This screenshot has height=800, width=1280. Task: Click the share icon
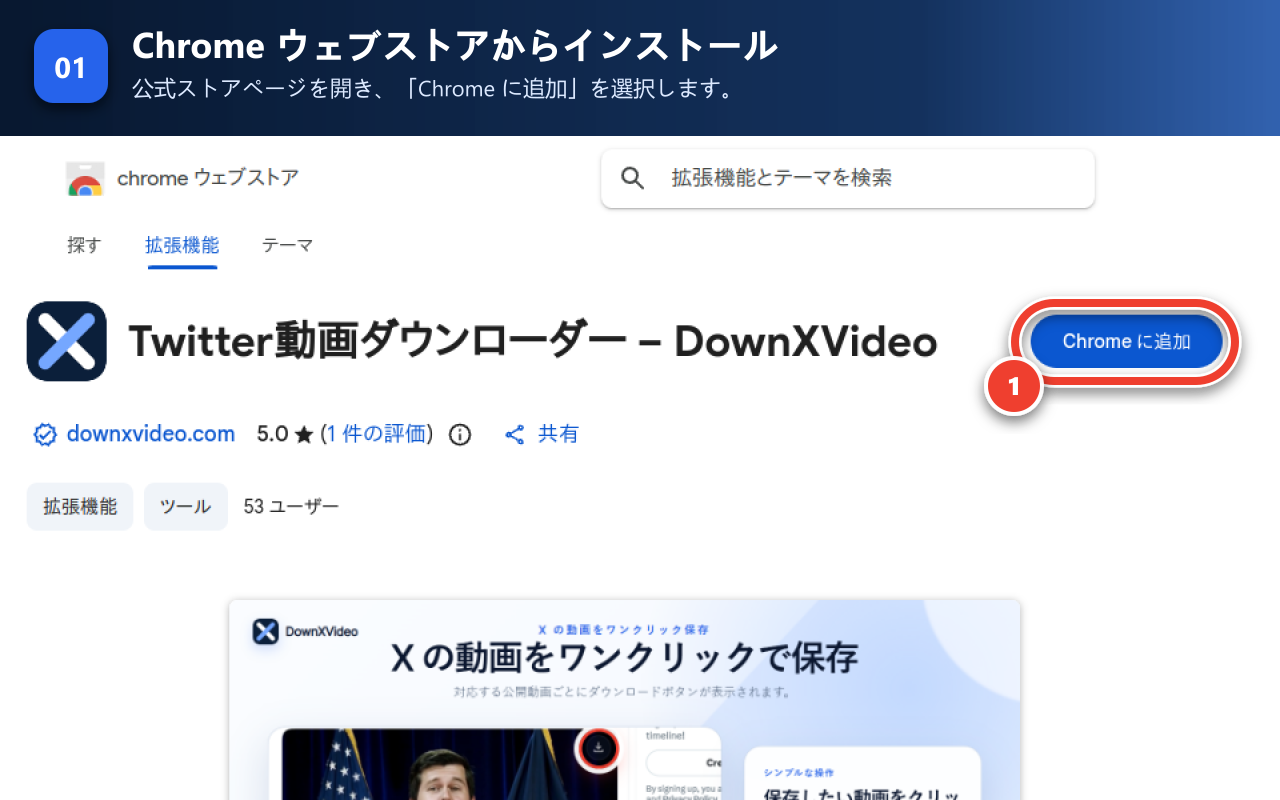tap(515, 435)
